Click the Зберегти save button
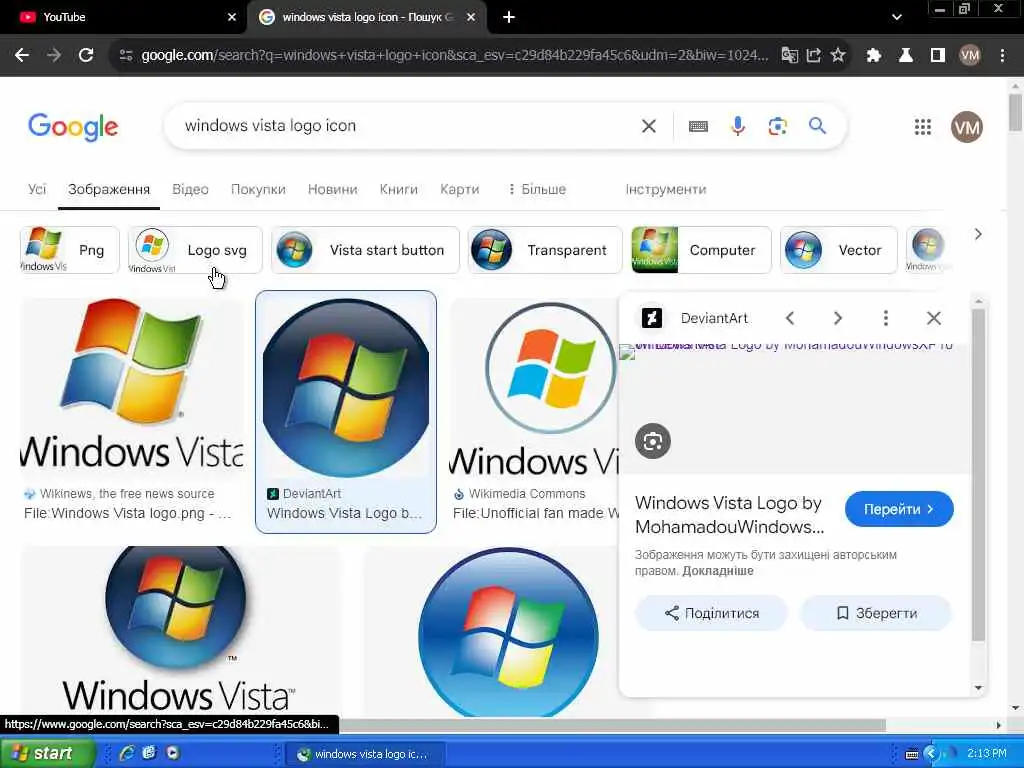The image size is (1024, 768). (876, 613)
